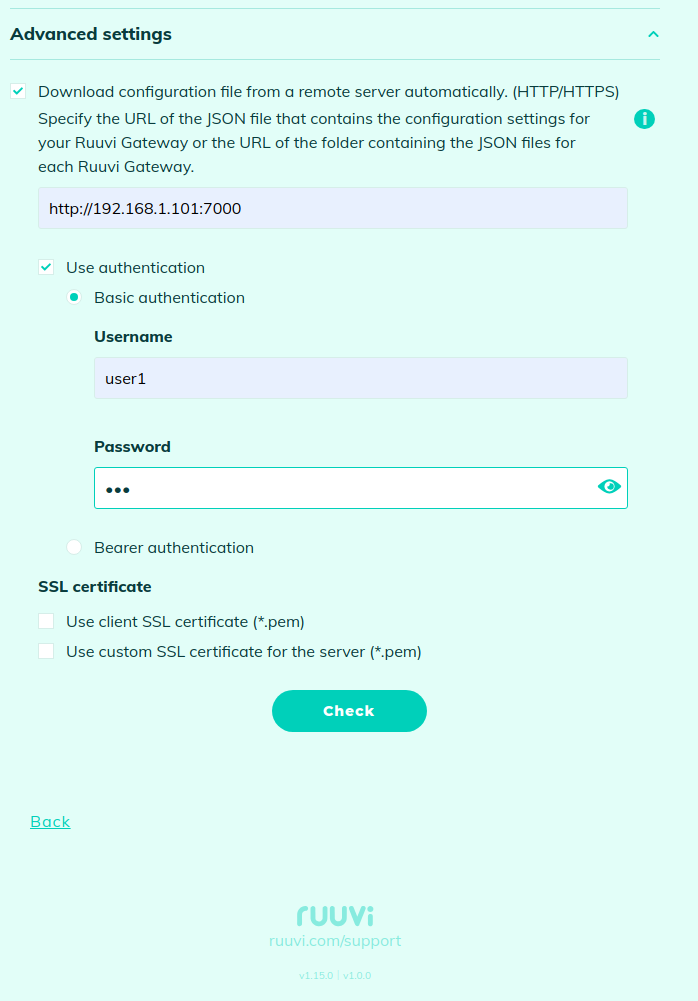Screen dimensions: 698x1001
Task: Click the version number text in footer
Action: [335, 975]
